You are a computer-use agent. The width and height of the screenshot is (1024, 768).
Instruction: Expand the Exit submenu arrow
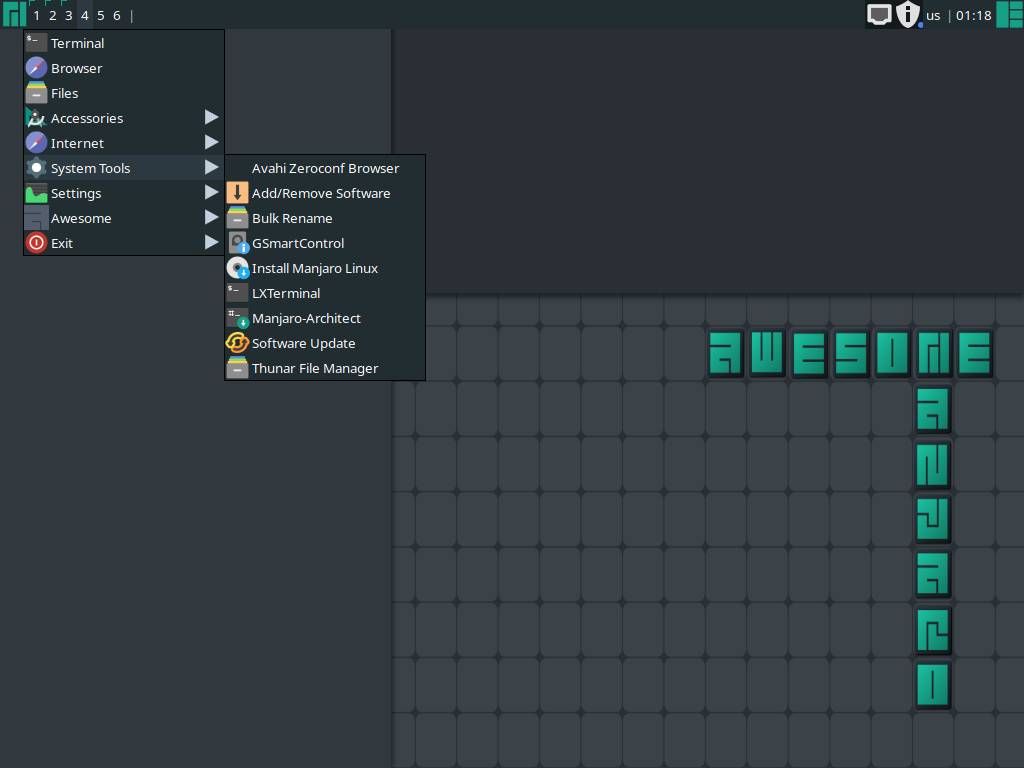211,243
